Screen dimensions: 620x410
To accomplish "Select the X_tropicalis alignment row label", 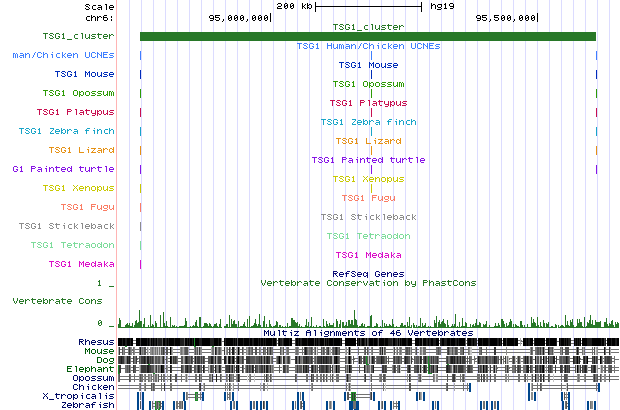I will 84,397.
